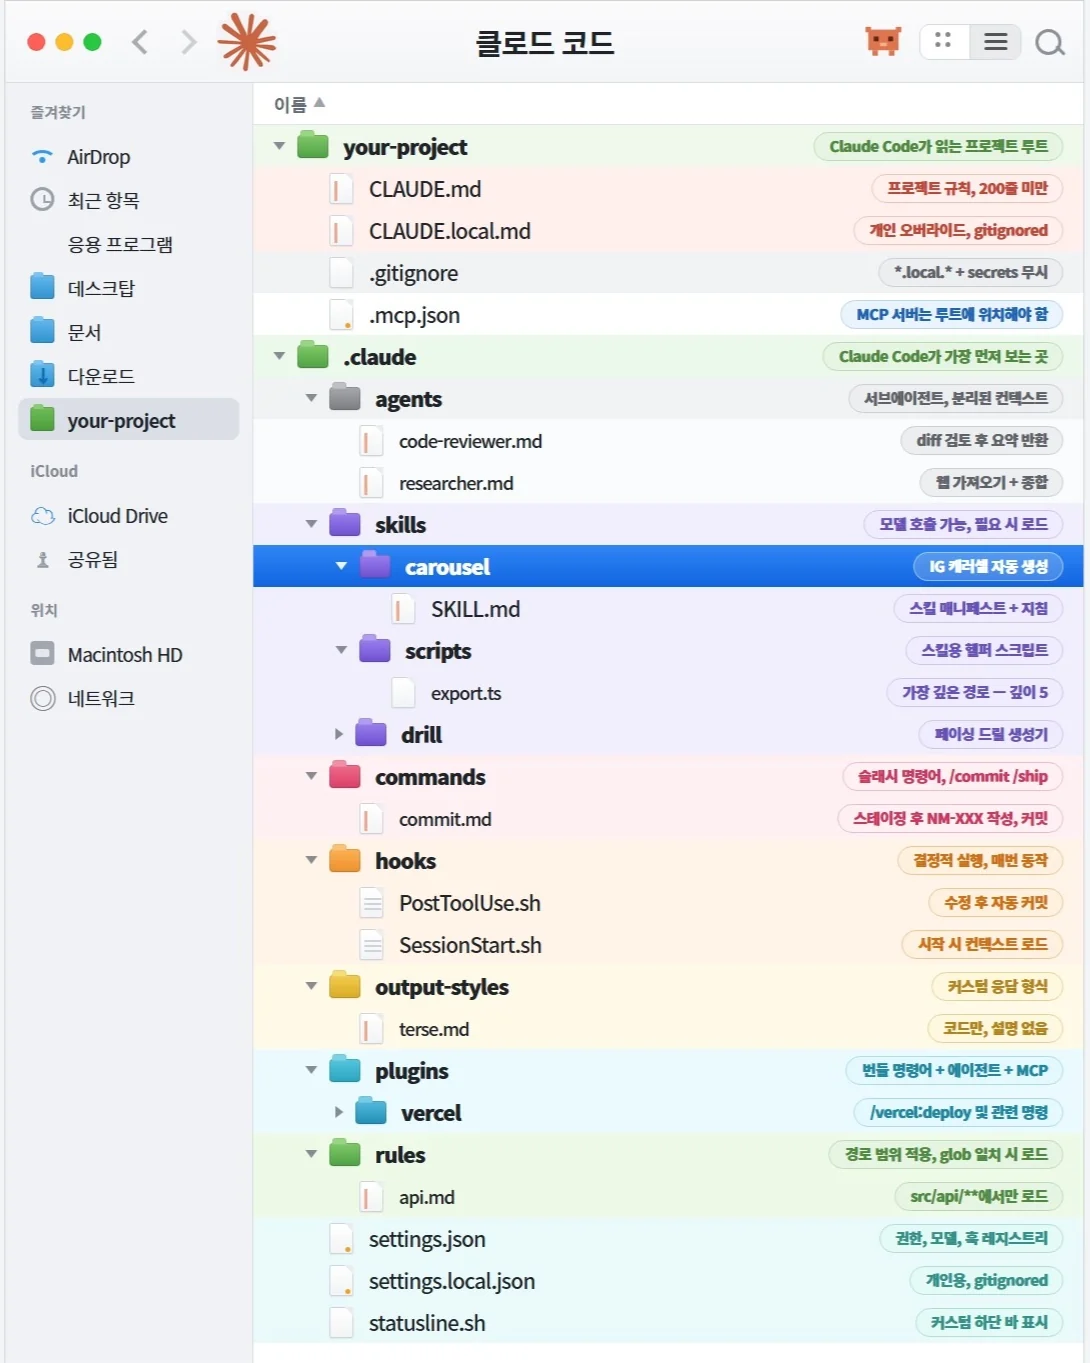
Task: Select the SessionStart.sh file name
Action: [470, 945]
